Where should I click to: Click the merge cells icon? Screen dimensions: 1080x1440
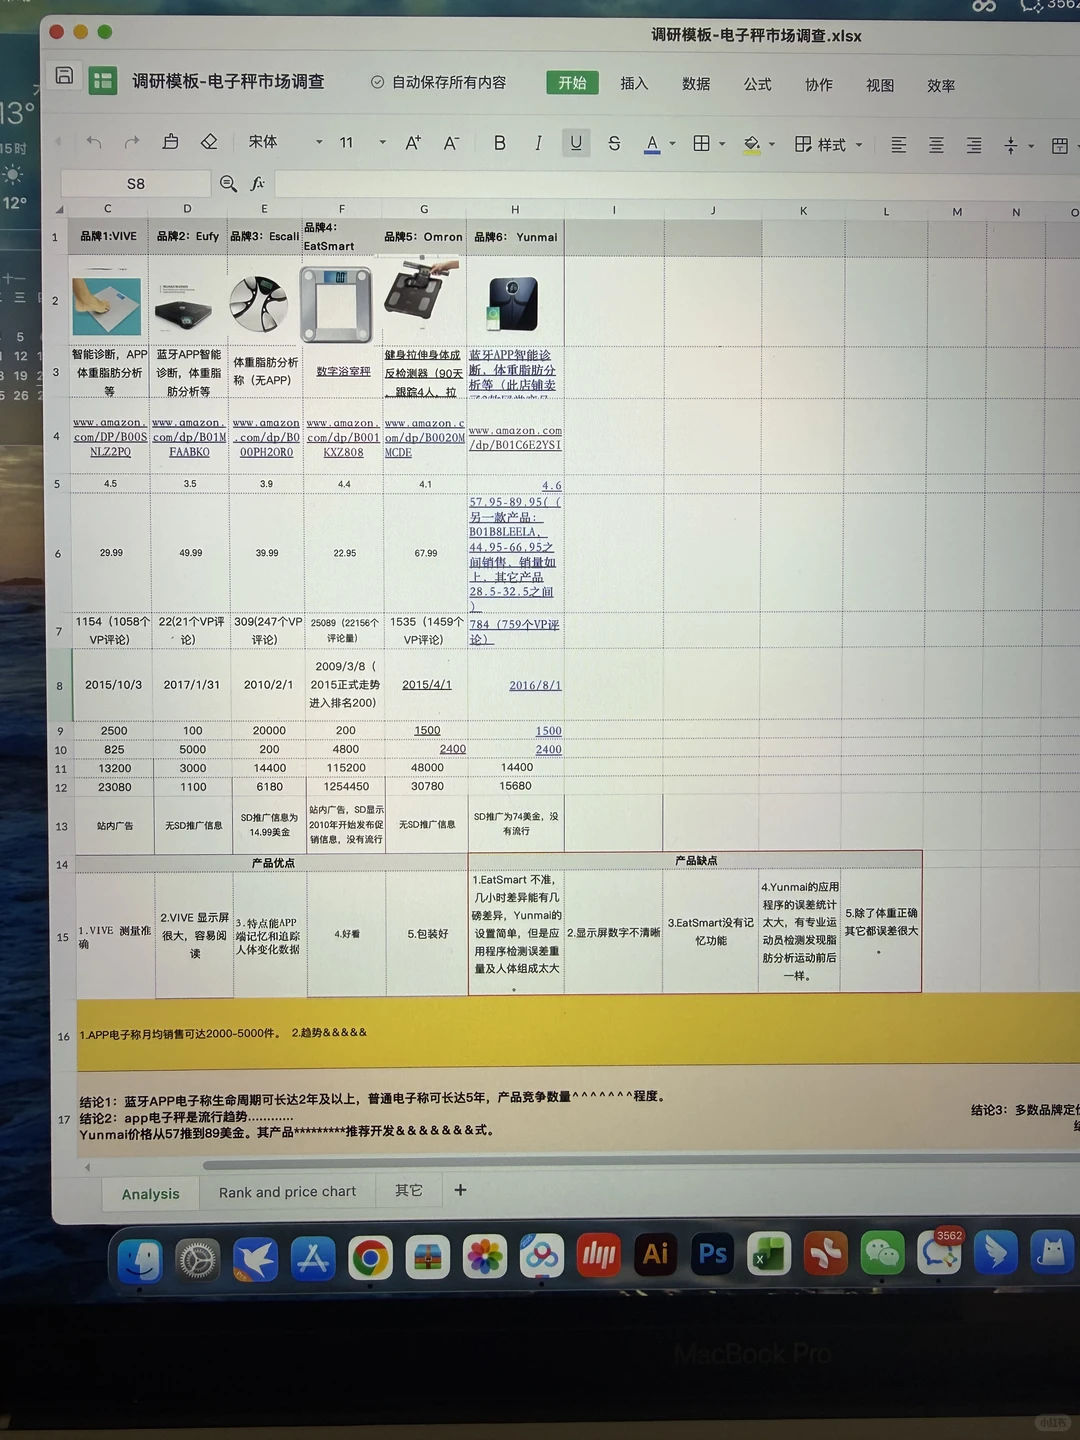click(1060, 146)
